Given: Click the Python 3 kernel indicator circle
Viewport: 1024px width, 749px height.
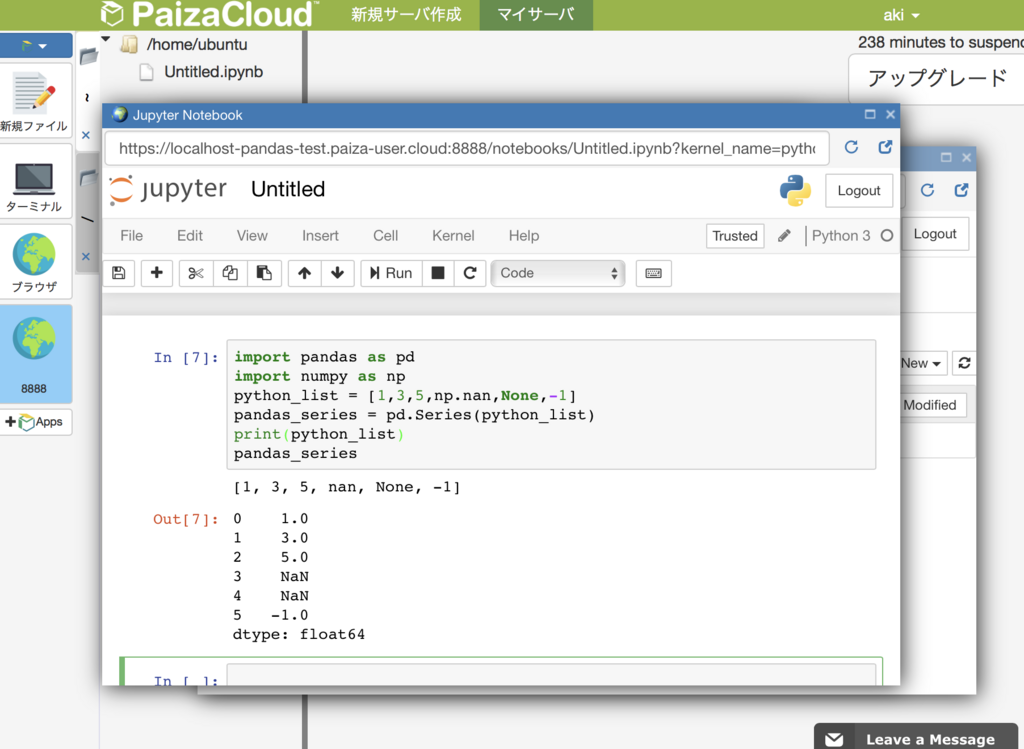Looking at the screenshot, I should click(x=887, y=236).
